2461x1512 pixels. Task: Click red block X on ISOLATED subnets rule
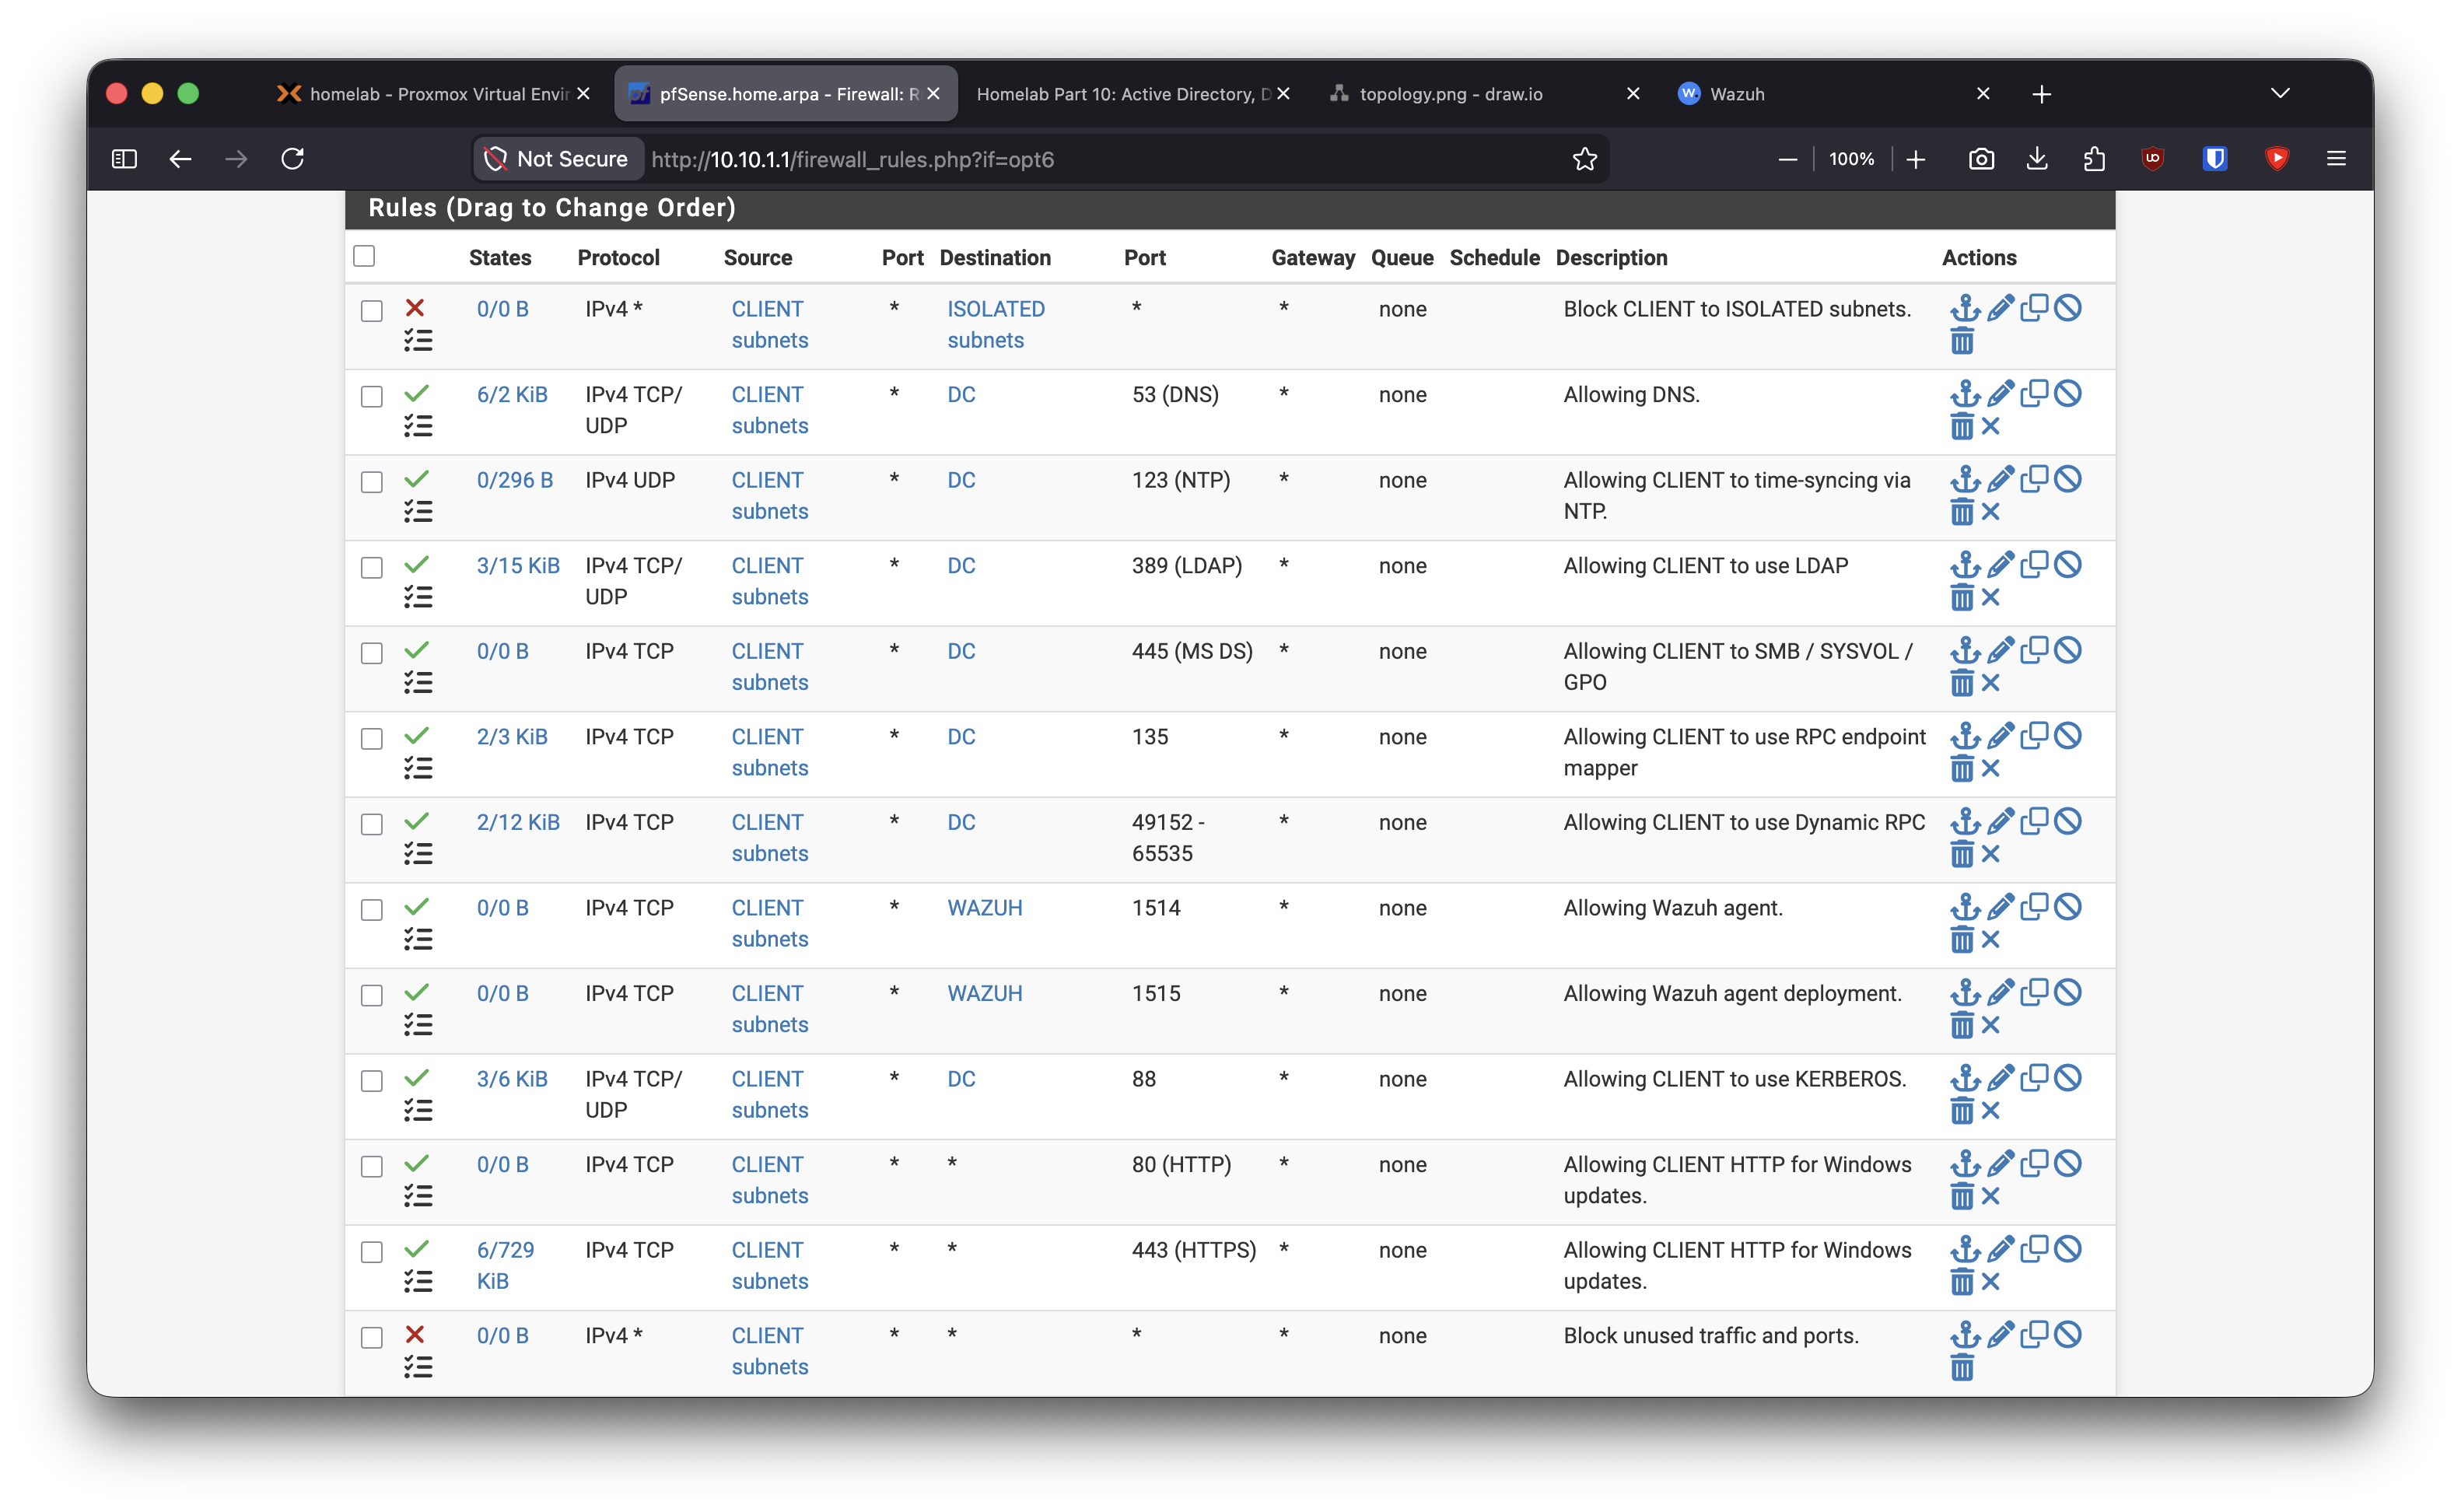(x=415, y=308)
